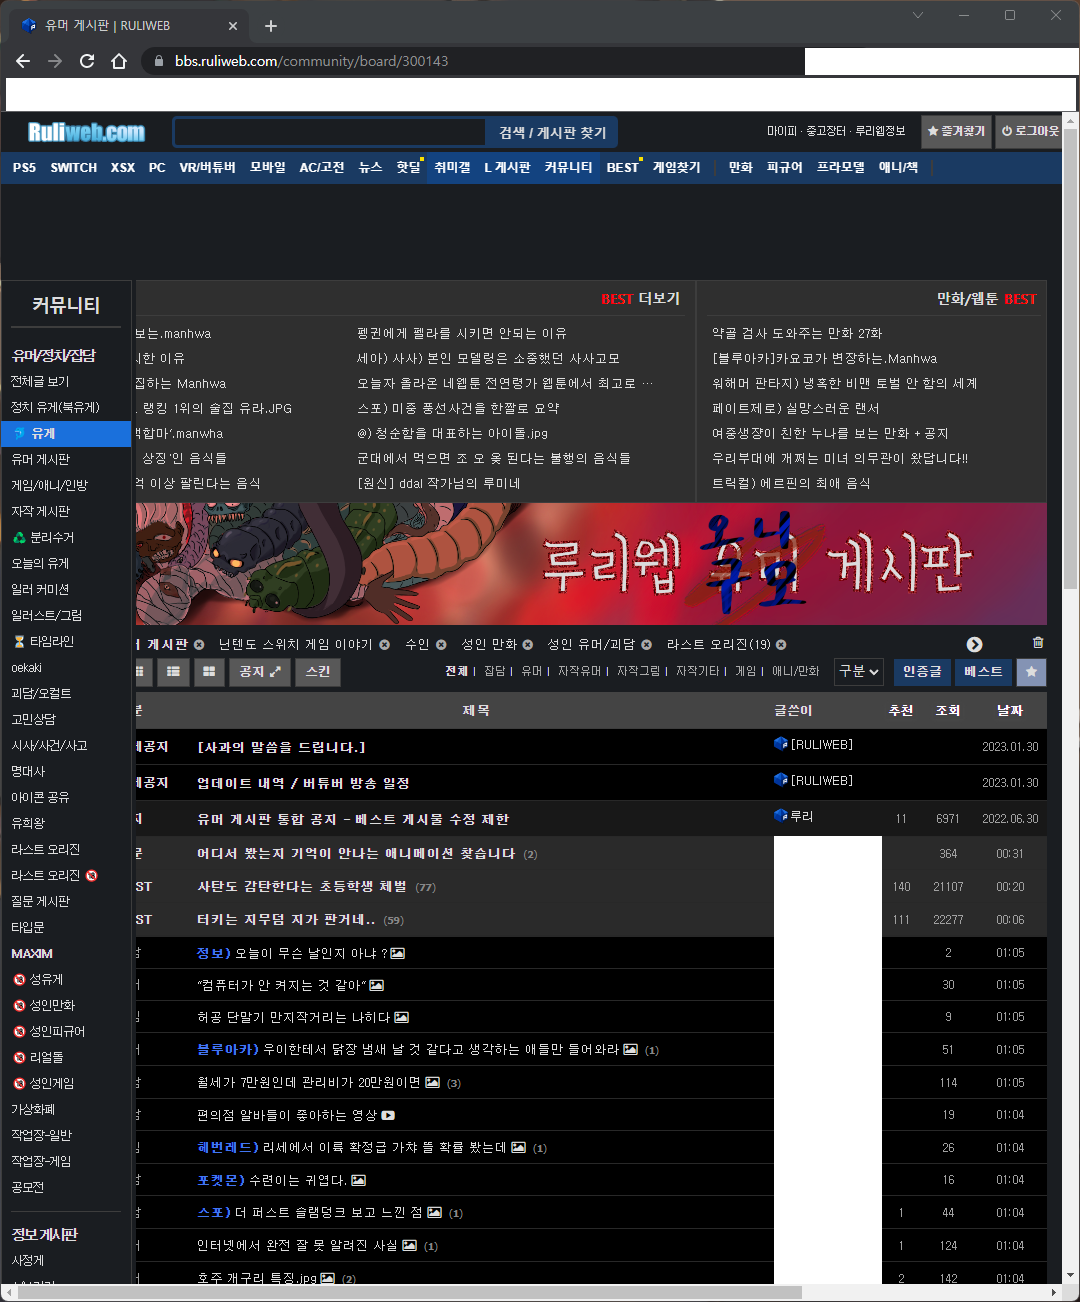Switch to the 커뮤니티 menu tab

click(x=568, y=167)
